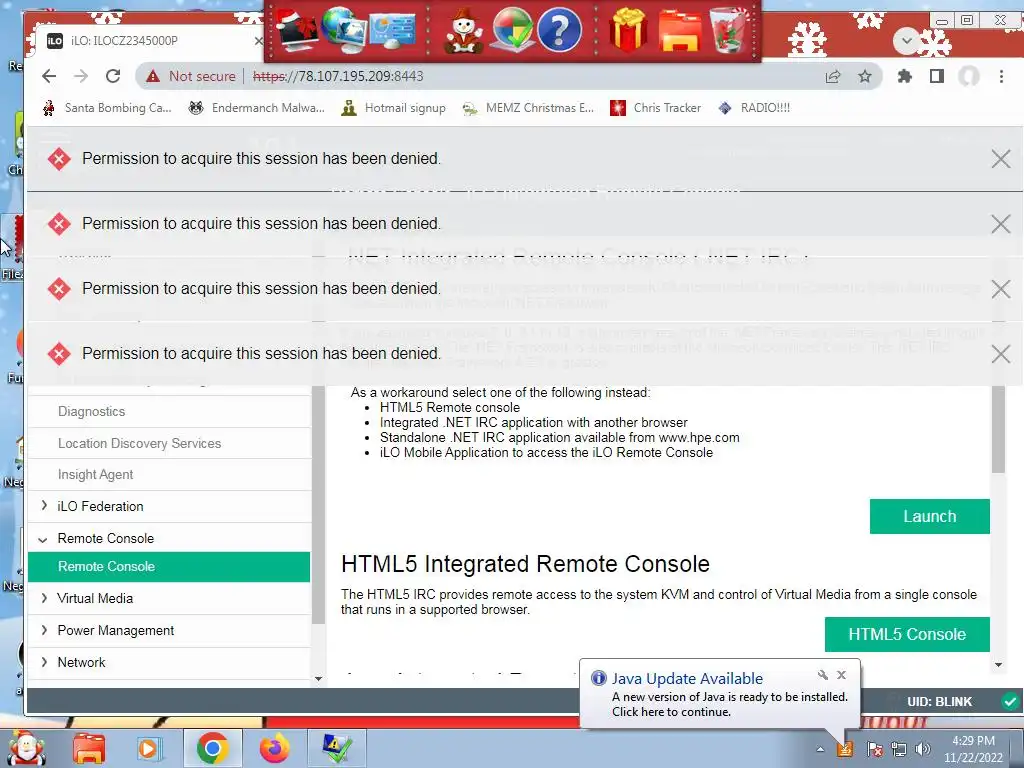The width and height of the screenshot is (1024, 768).
Task: Open the Chrome extensions puzzle icon
Action: [904, 76]
